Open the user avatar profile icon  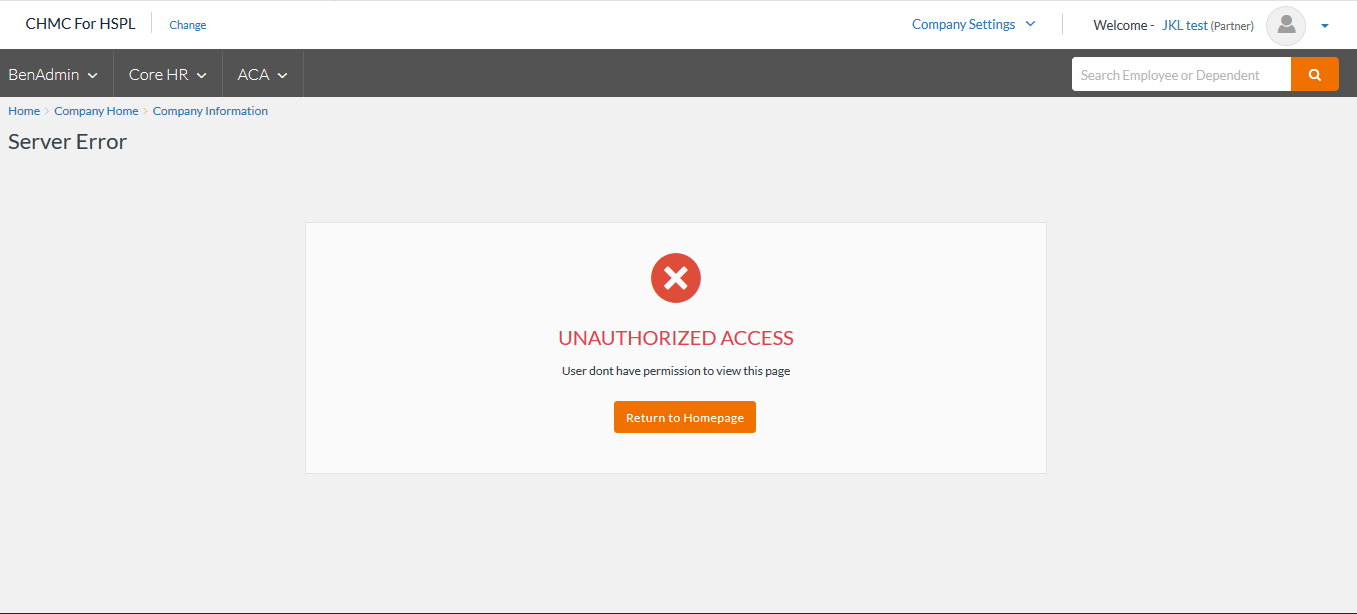pyautogui.click(x=1286, y=25)
